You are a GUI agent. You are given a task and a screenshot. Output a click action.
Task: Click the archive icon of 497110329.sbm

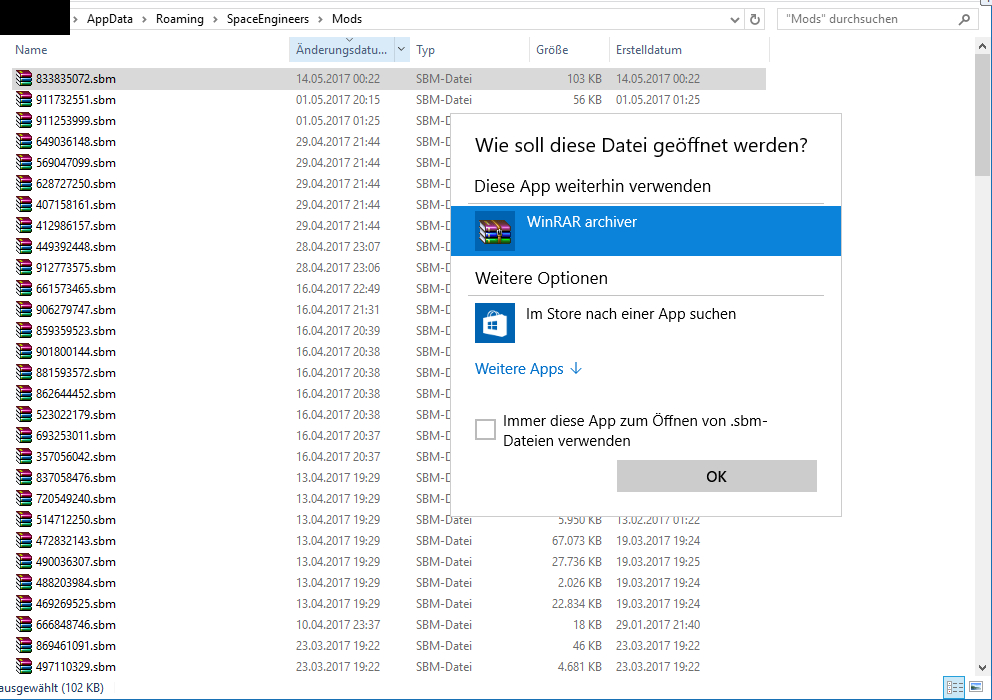pos(24,667)
